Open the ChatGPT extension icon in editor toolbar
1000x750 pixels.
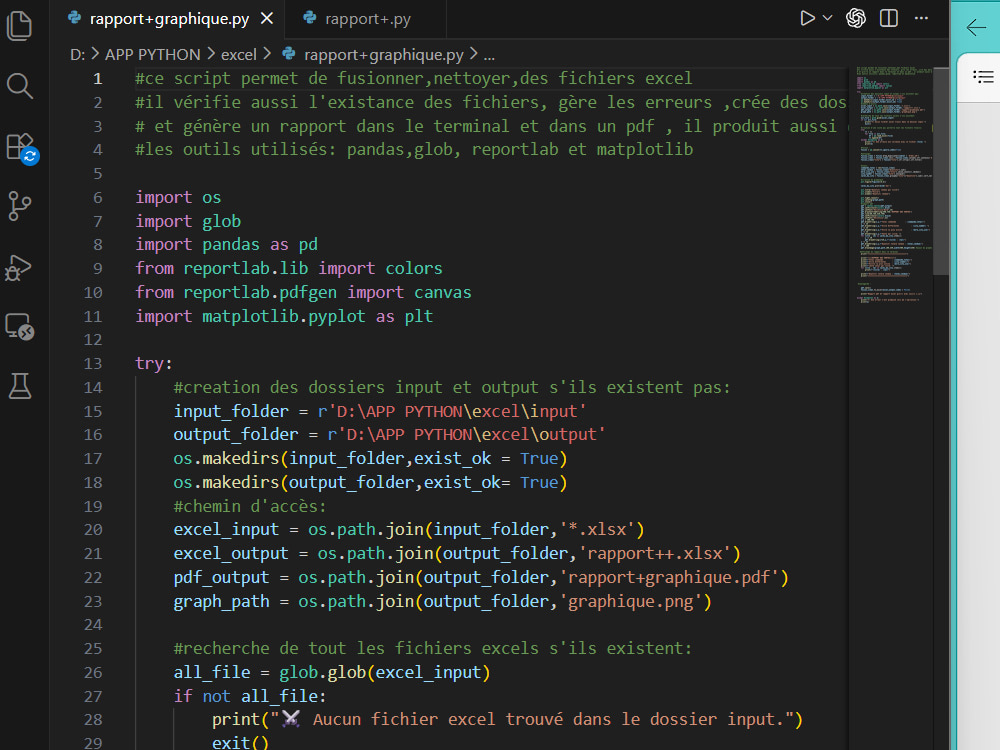pos(856,18)
